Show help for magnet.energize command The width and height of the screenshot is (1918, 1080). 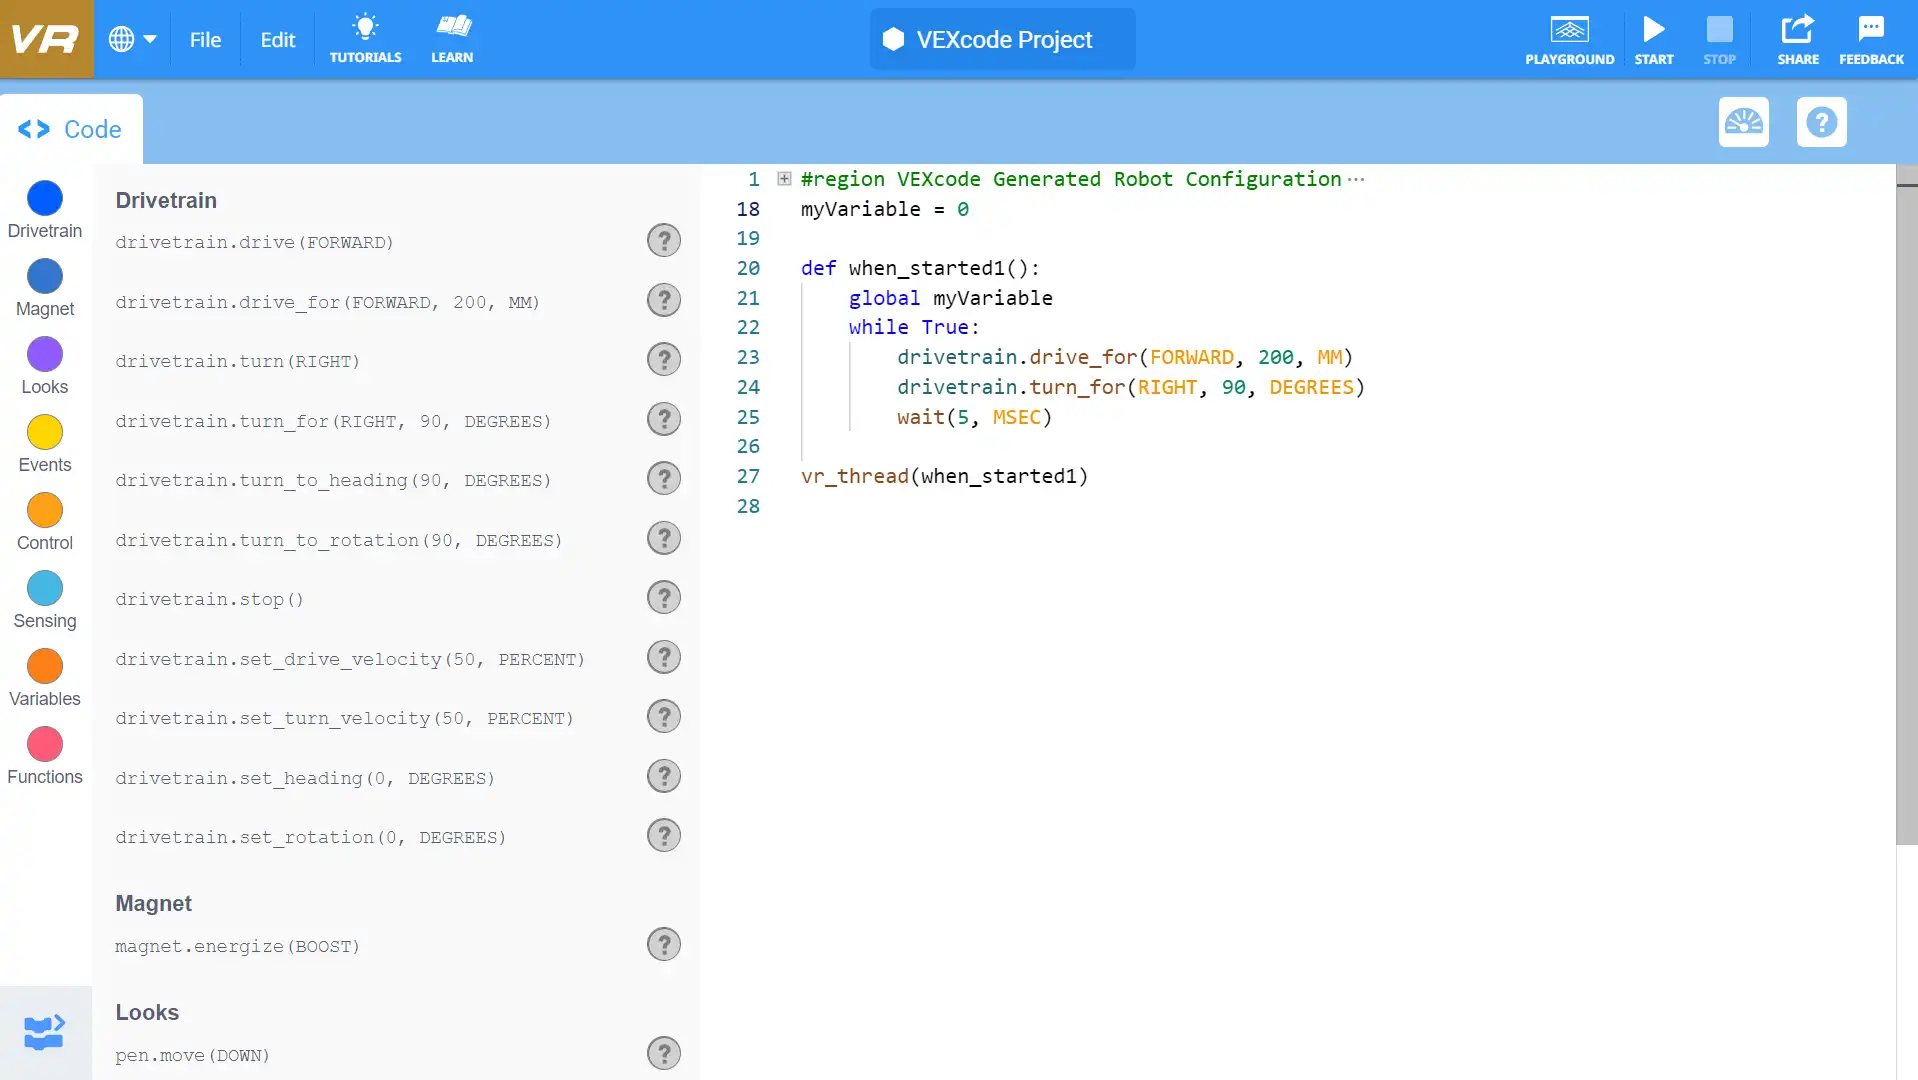[x=663, y=943]
